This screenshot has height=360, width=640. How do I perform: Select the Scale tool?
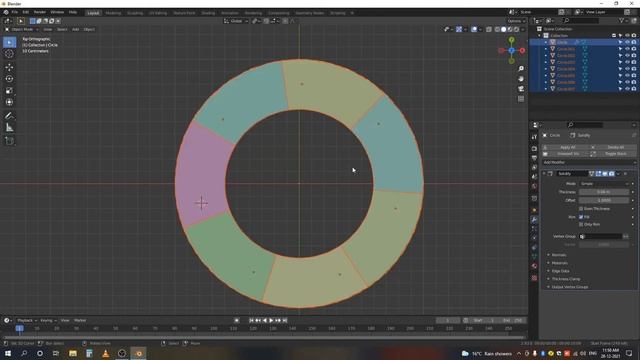coord(9,91)
